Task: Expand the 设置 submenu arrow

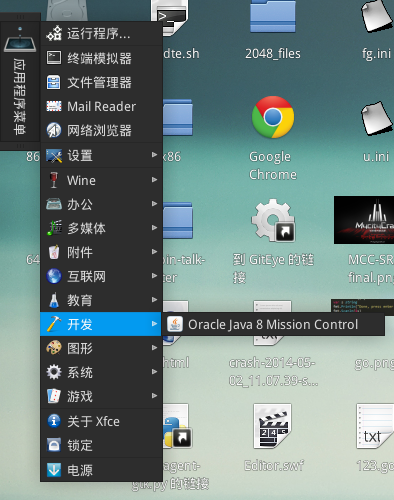Action: [x=154, y=155]
